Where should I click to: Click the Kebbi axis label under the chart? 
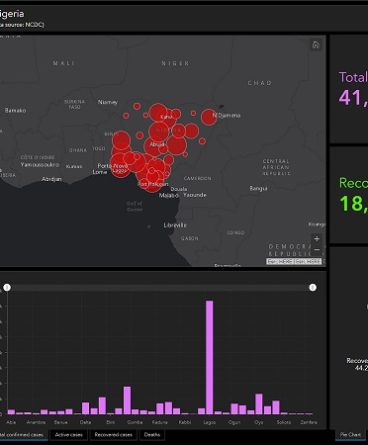click(185, 422)
